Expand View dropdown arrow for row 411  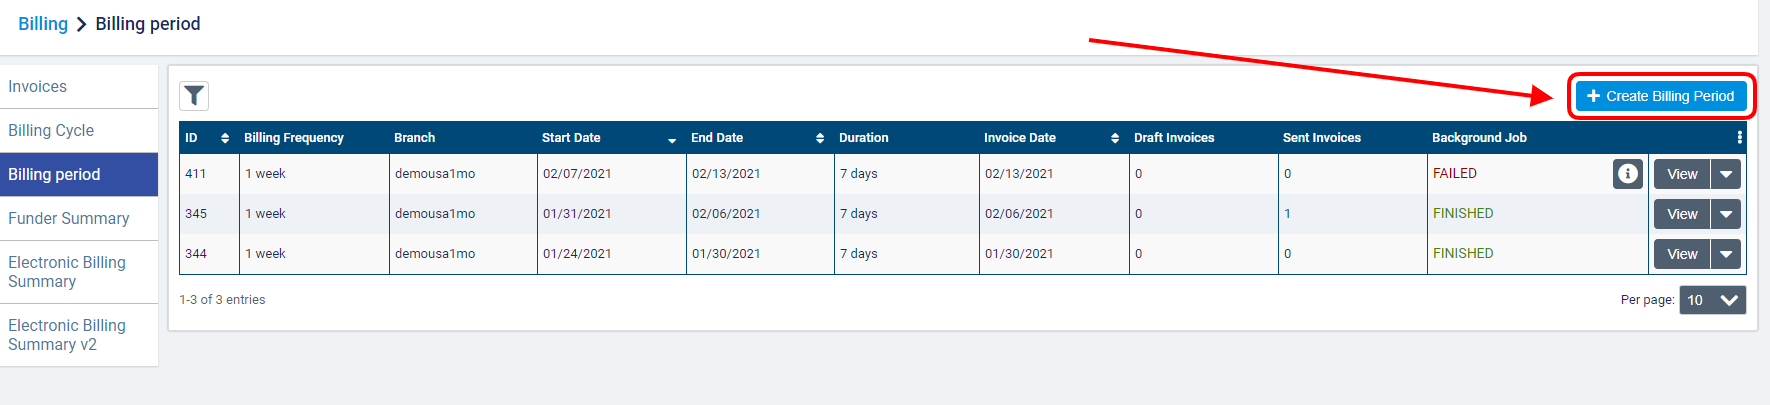[1726, 174]
